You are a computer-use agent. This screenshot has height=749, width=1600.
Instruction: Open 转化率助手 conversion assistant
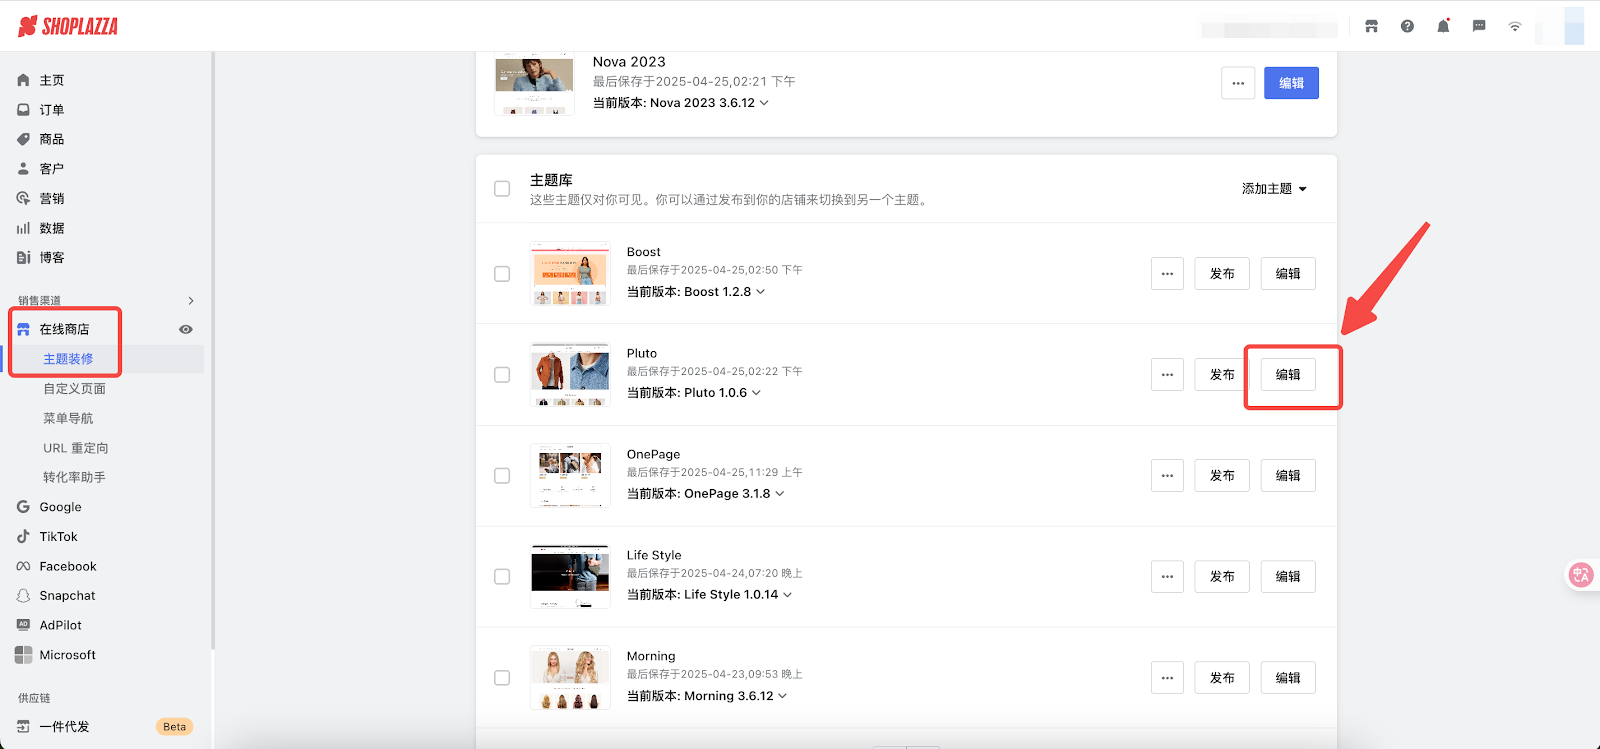pos(74,477)
